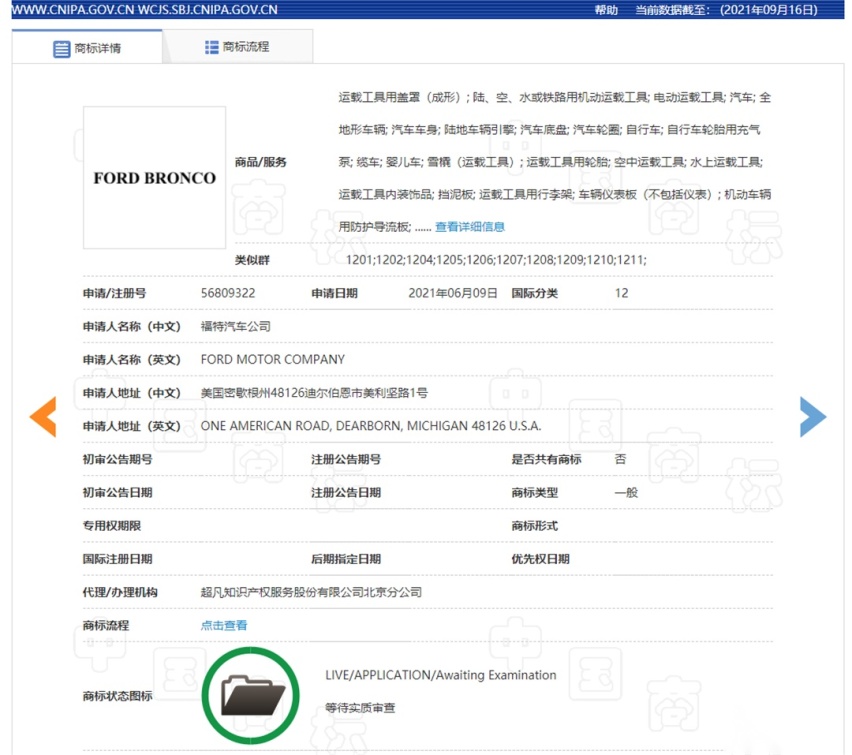The image size is (852, 755).
Task: Click the 商标状态图标 label
Action: point(117,696)
